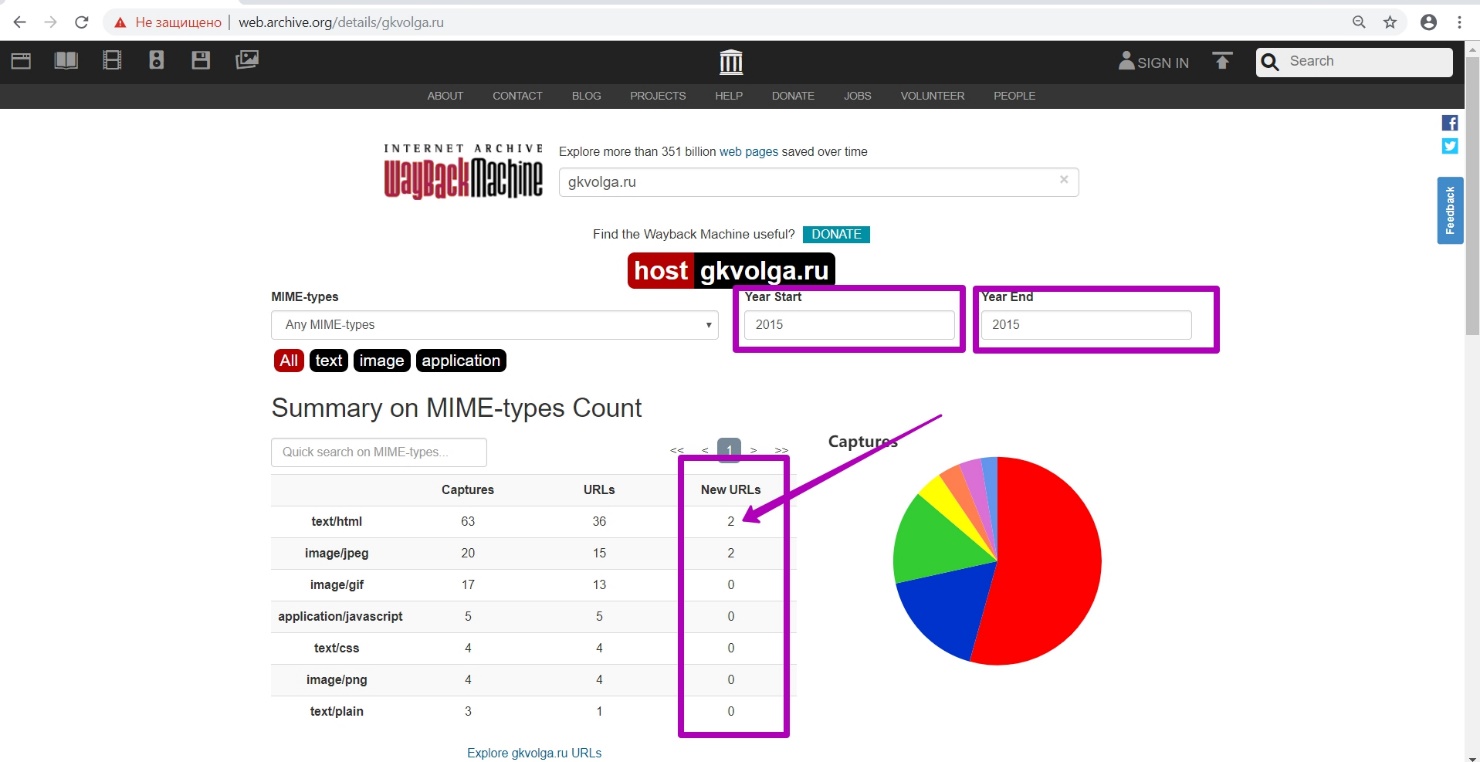Click the upload arrow icon
The width and height of the screenshot is (1480, 762).
click(x=1222, y=61)
